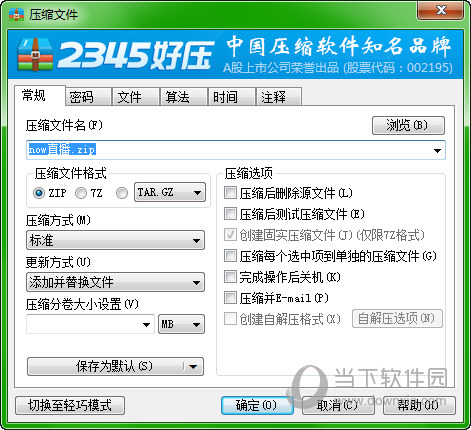The height and width of the screenshot is (430, 471).
Task: Click the 2345好压 archive logo icon
Action: (35, 54)
